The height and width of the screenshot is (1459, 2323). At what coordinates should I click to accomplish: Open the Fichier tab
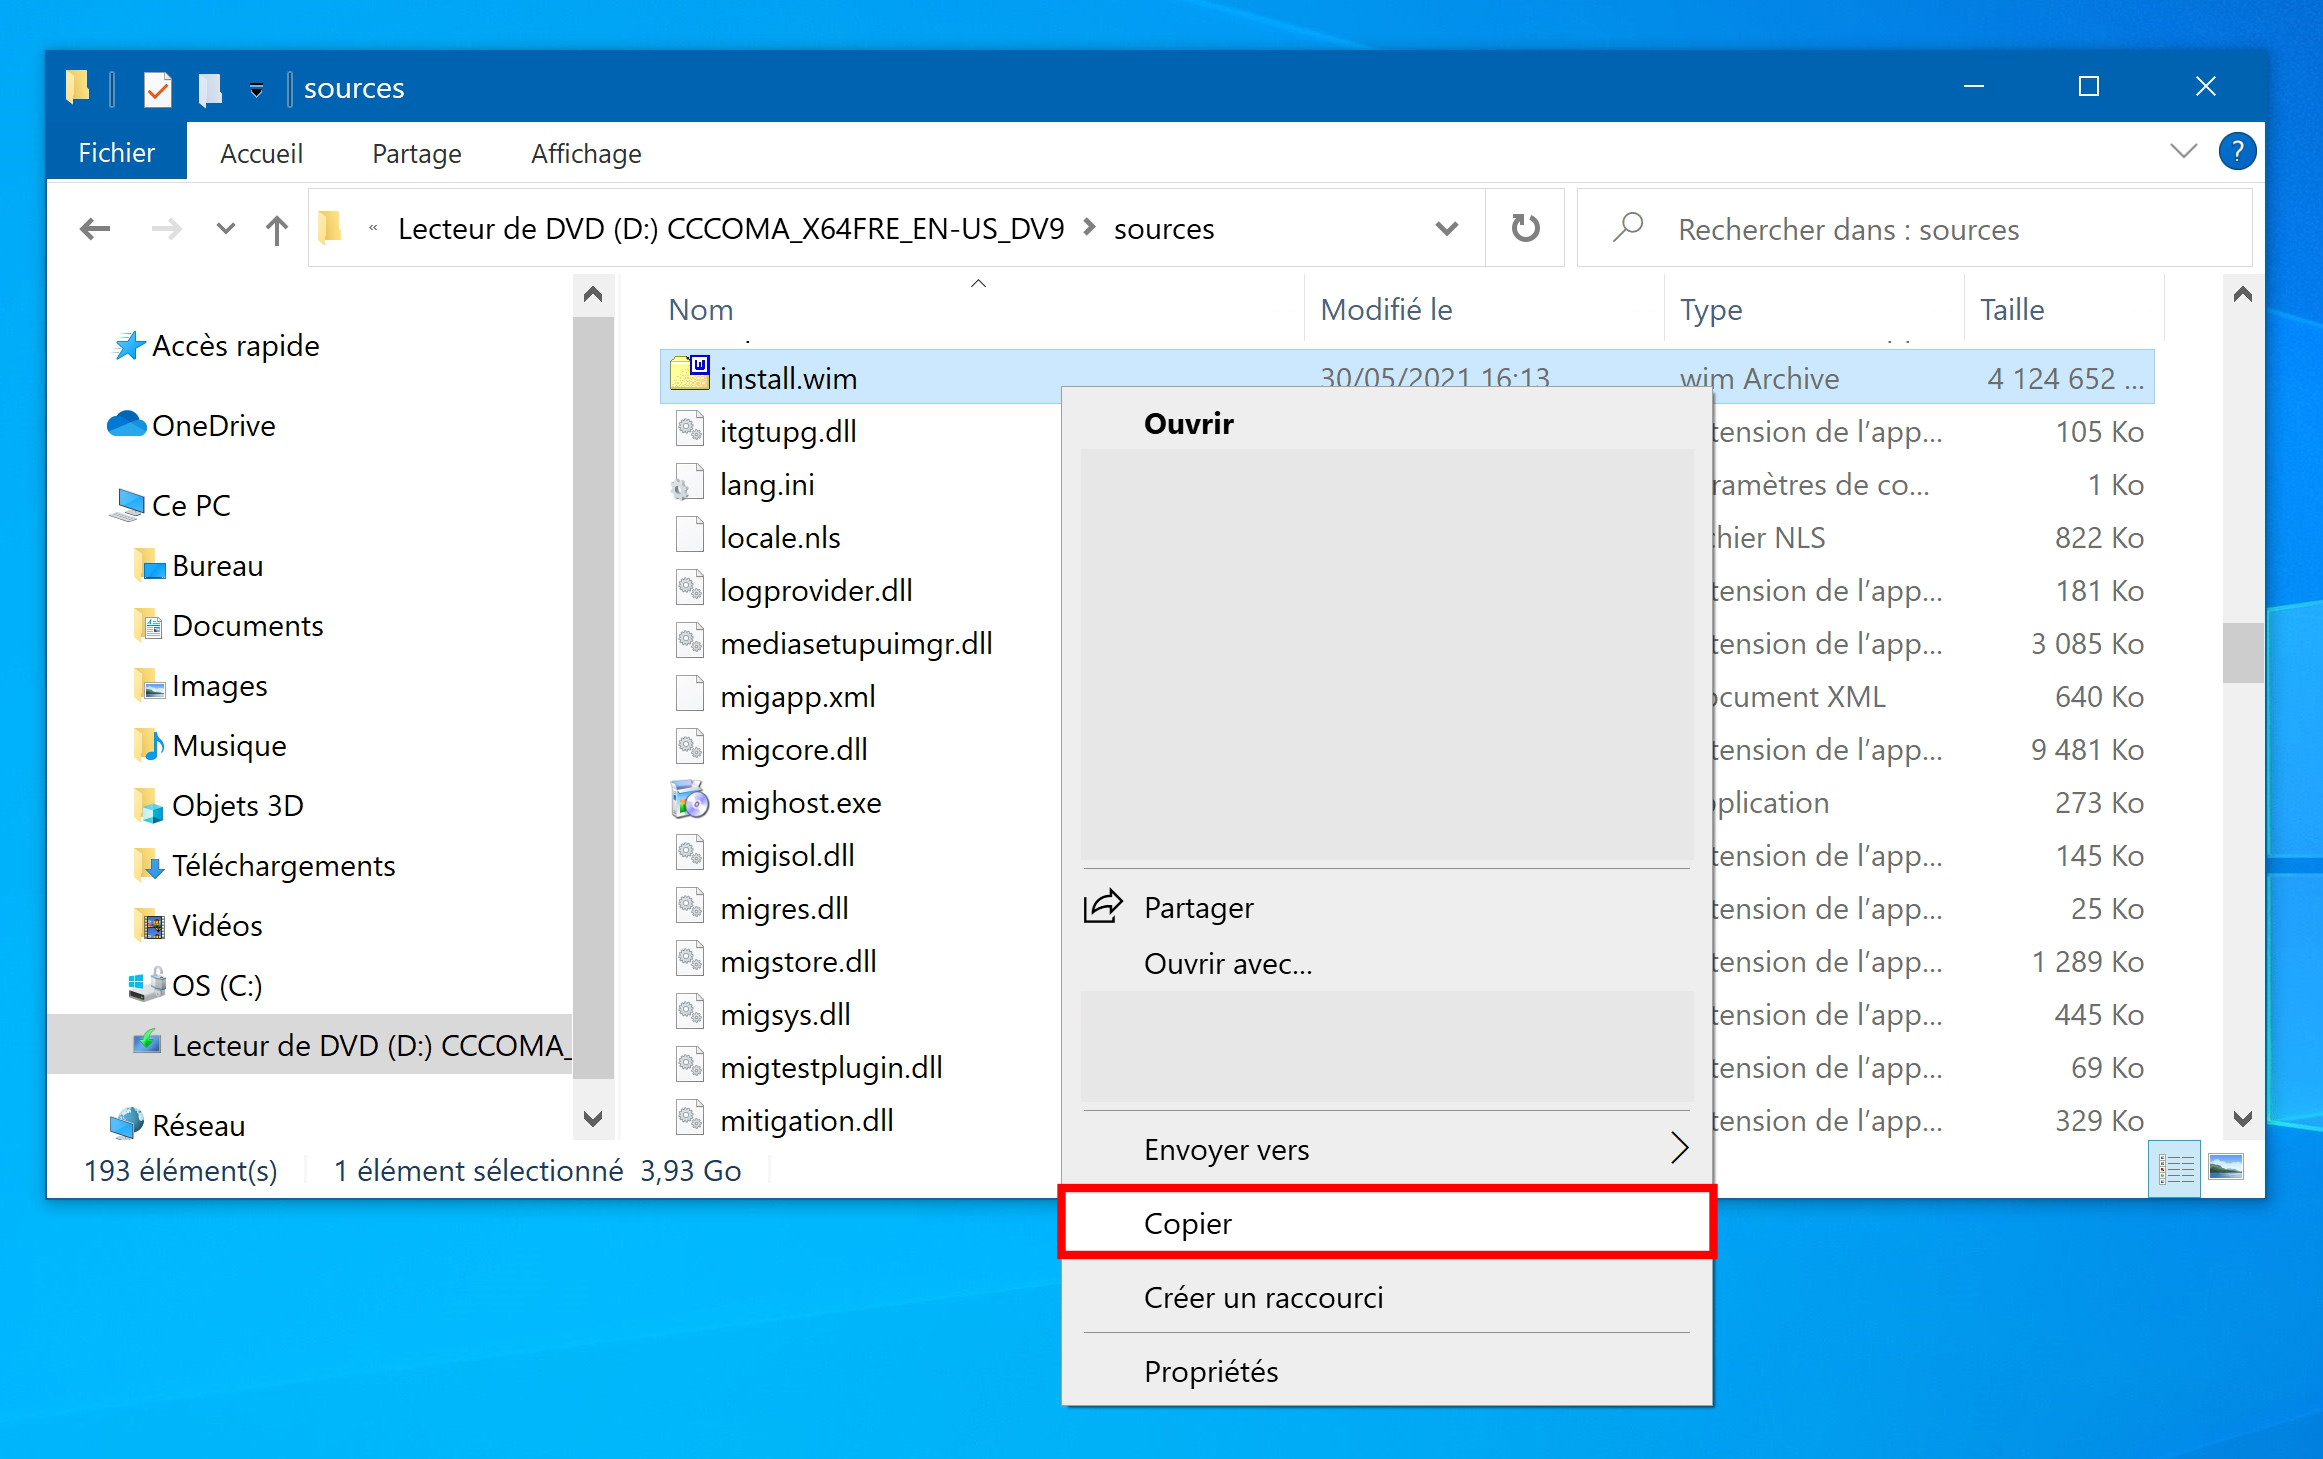click(117, 152)
